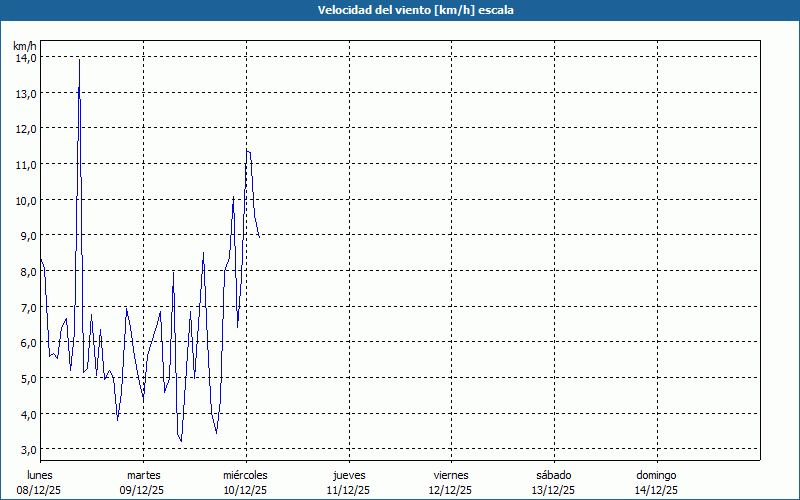Screen dimensions: 800x500
Task: Click the chart title 'Velocidad del viento [km/h] escala'
Action: 415,10
